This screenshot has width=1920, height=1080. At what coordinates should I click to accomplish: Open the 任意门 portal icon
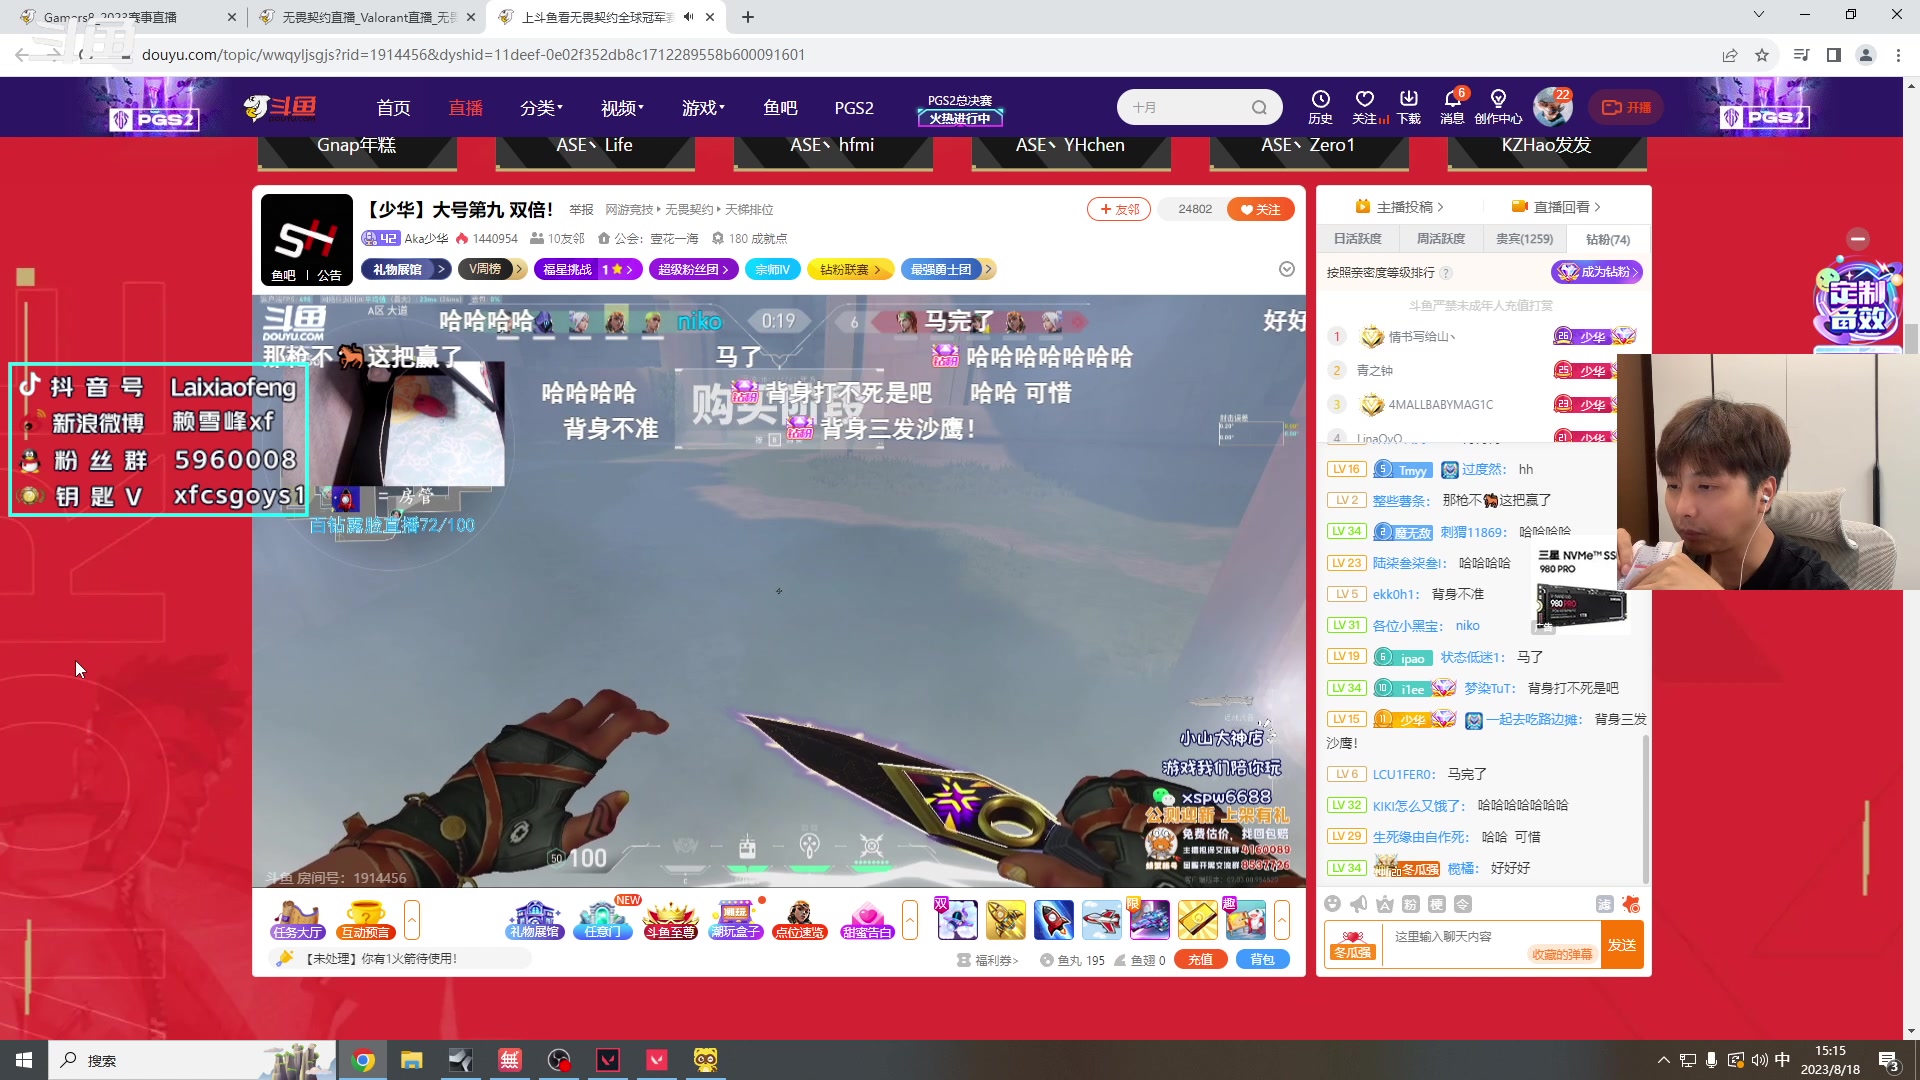pyautogui.click(x=602, y=919)
